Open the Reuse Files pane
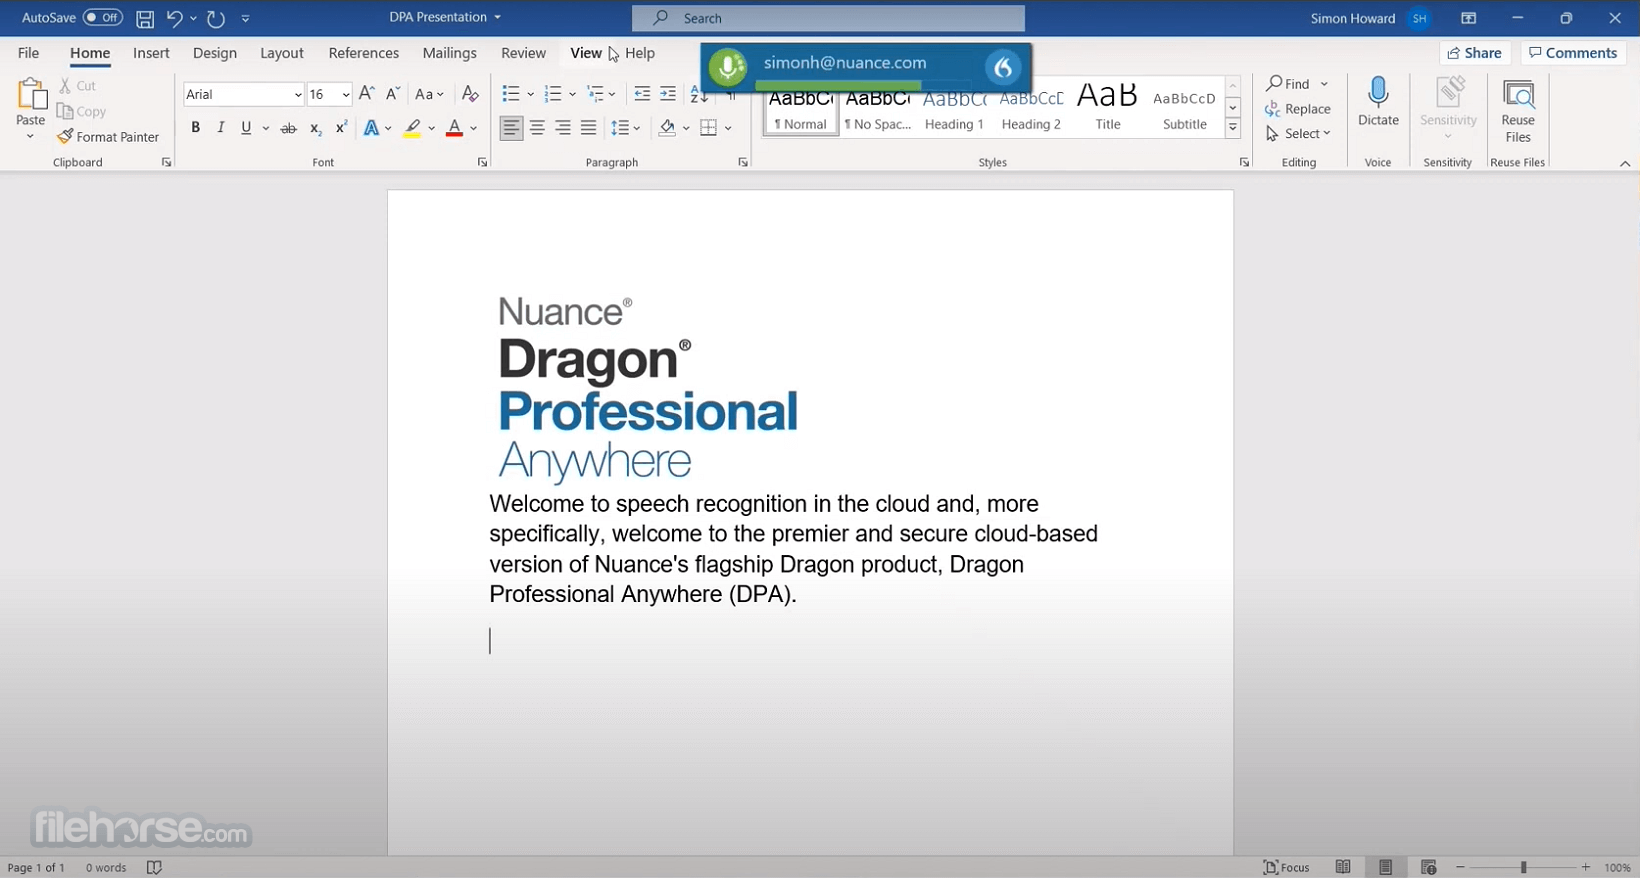 coord(1518,111)
